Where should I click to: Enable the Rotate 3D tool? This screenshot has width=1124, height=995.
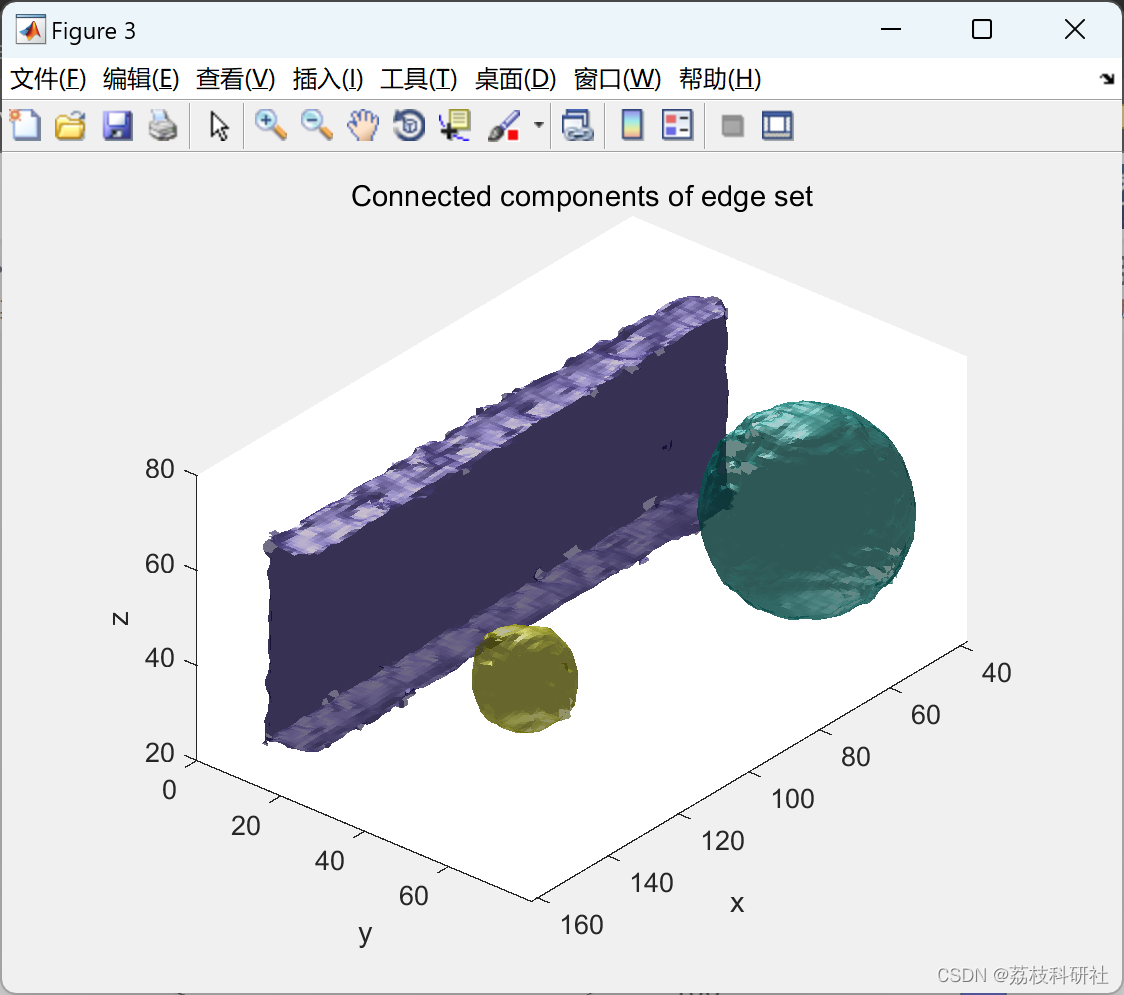pyautogui.click(x=409, y=125)
